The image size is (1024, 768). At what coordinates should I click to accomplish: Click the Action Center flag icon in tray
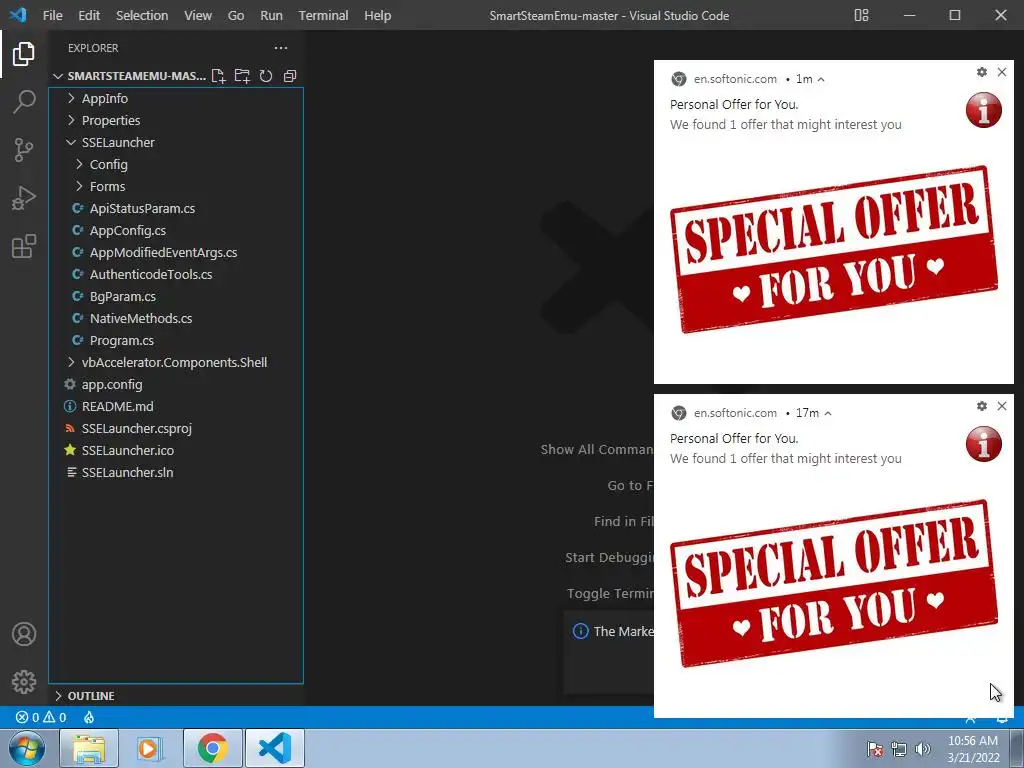(x=874, y=749)
